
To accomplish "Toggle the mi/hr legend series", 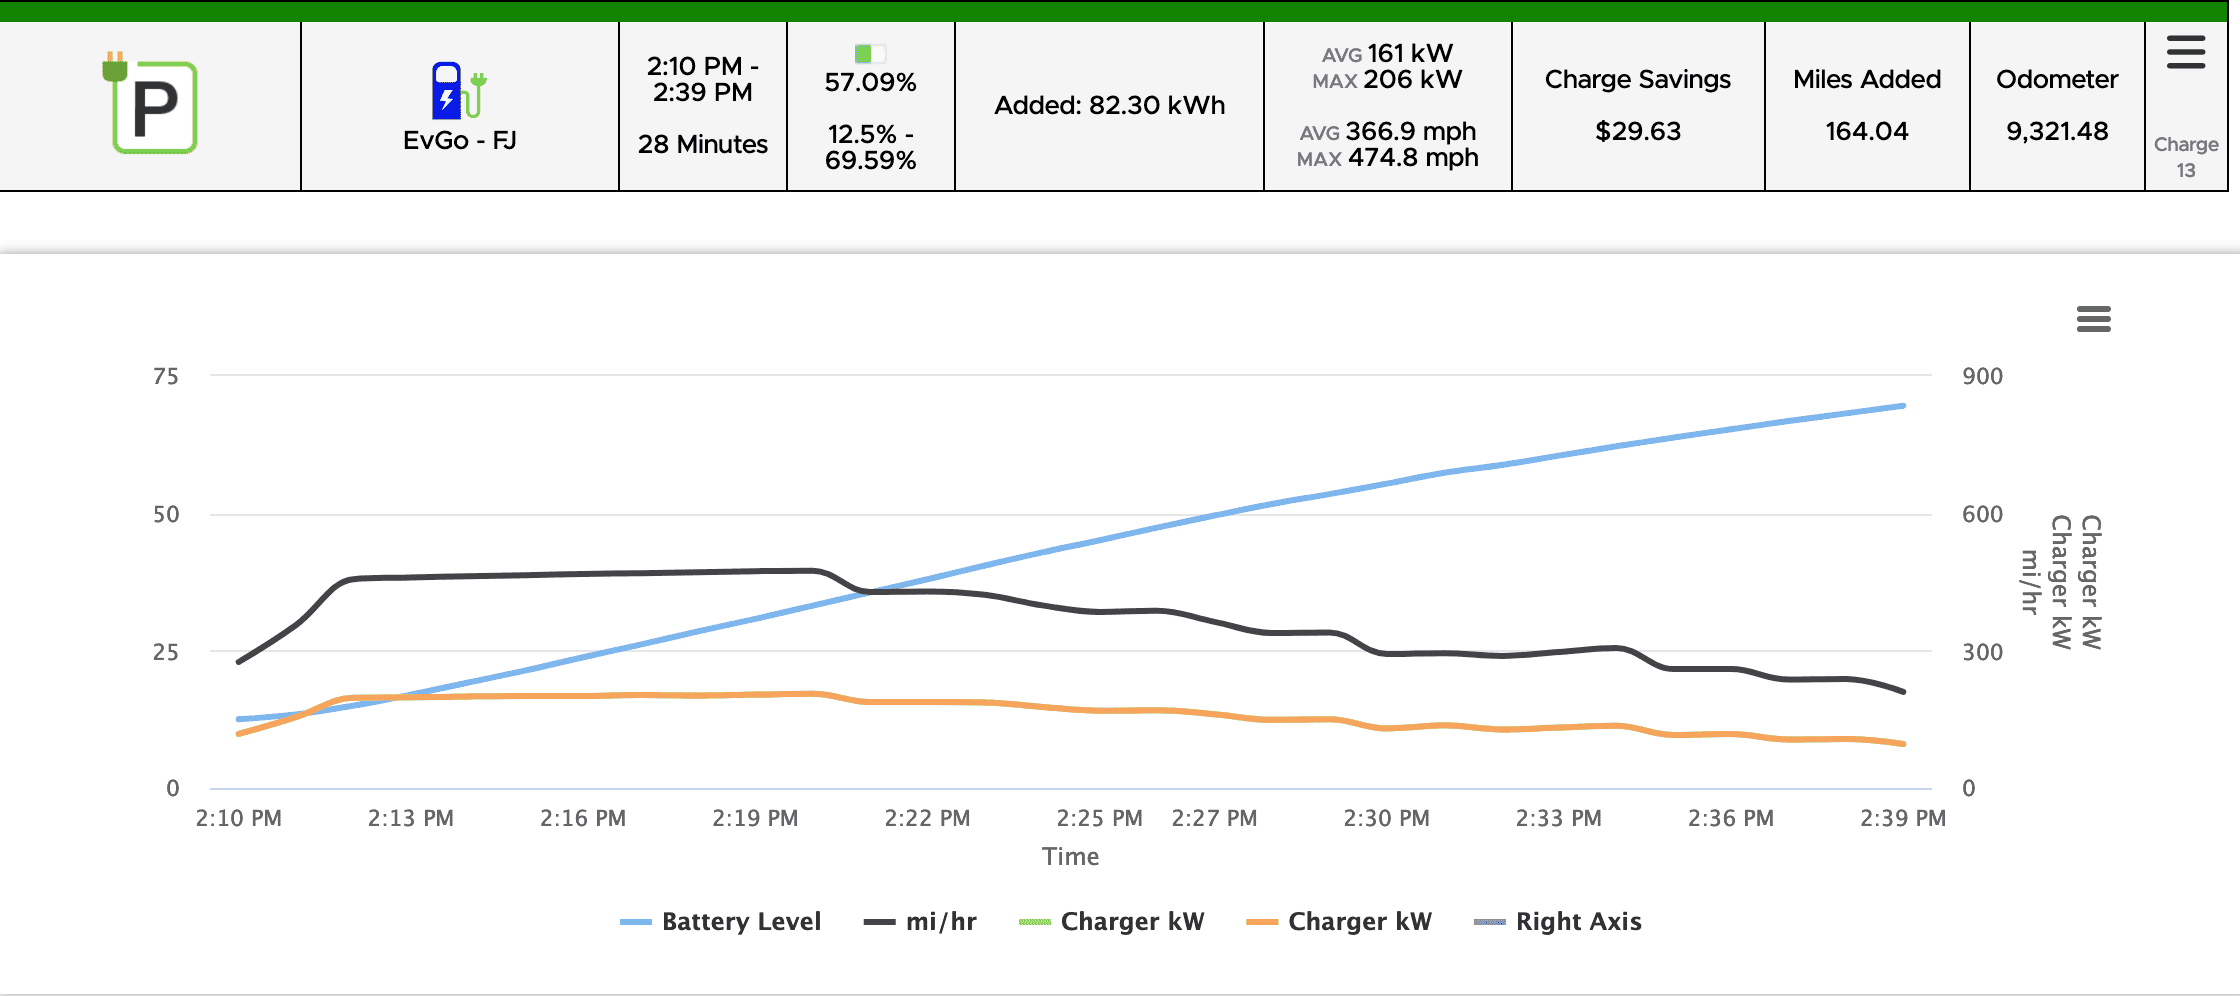I will (x=920, y=921).
